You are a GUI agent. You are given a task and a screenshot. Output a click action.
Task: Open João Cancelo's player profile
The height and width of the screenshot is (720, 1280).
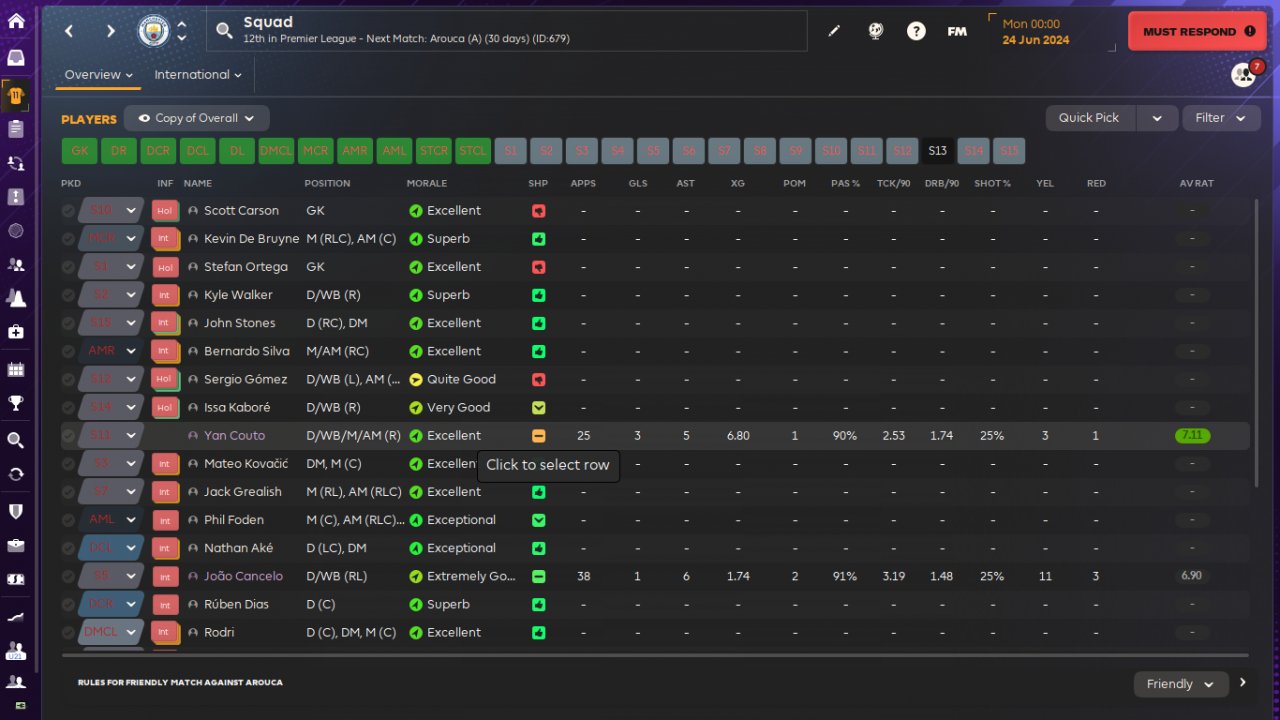243,576
